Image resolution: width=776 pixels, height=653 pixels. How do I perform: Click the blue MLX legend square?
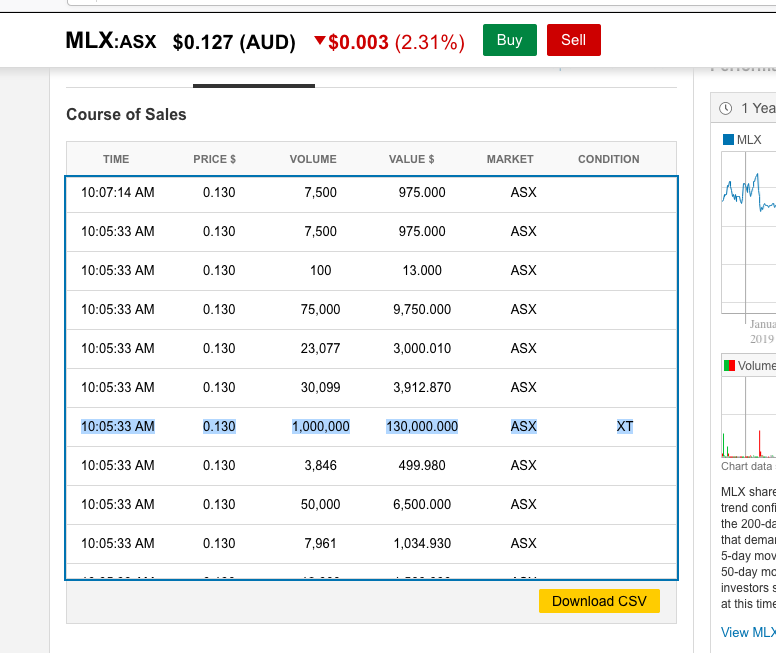(728, 140)
